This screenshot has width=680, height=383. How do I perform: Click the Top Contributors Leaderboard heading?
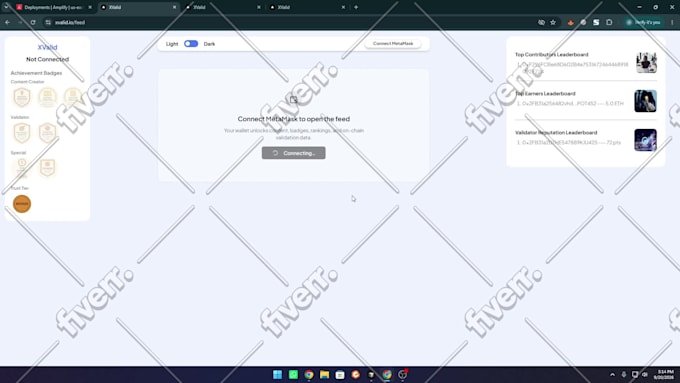tap(552, 55)
